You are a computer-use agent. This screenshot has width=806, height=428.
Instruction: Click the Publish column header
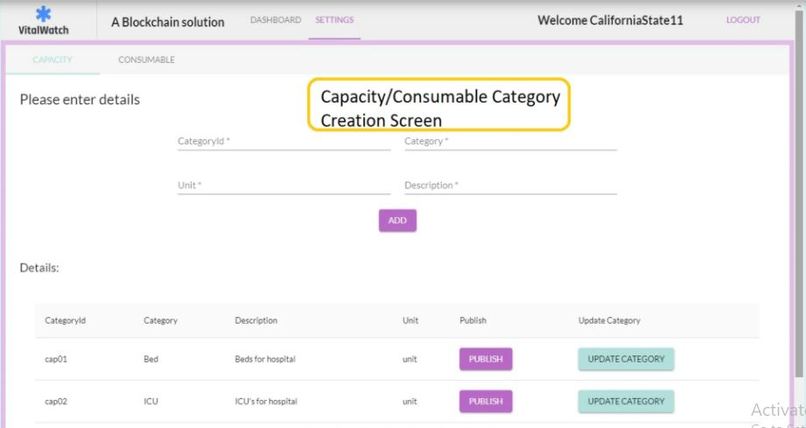coord(473,321)
